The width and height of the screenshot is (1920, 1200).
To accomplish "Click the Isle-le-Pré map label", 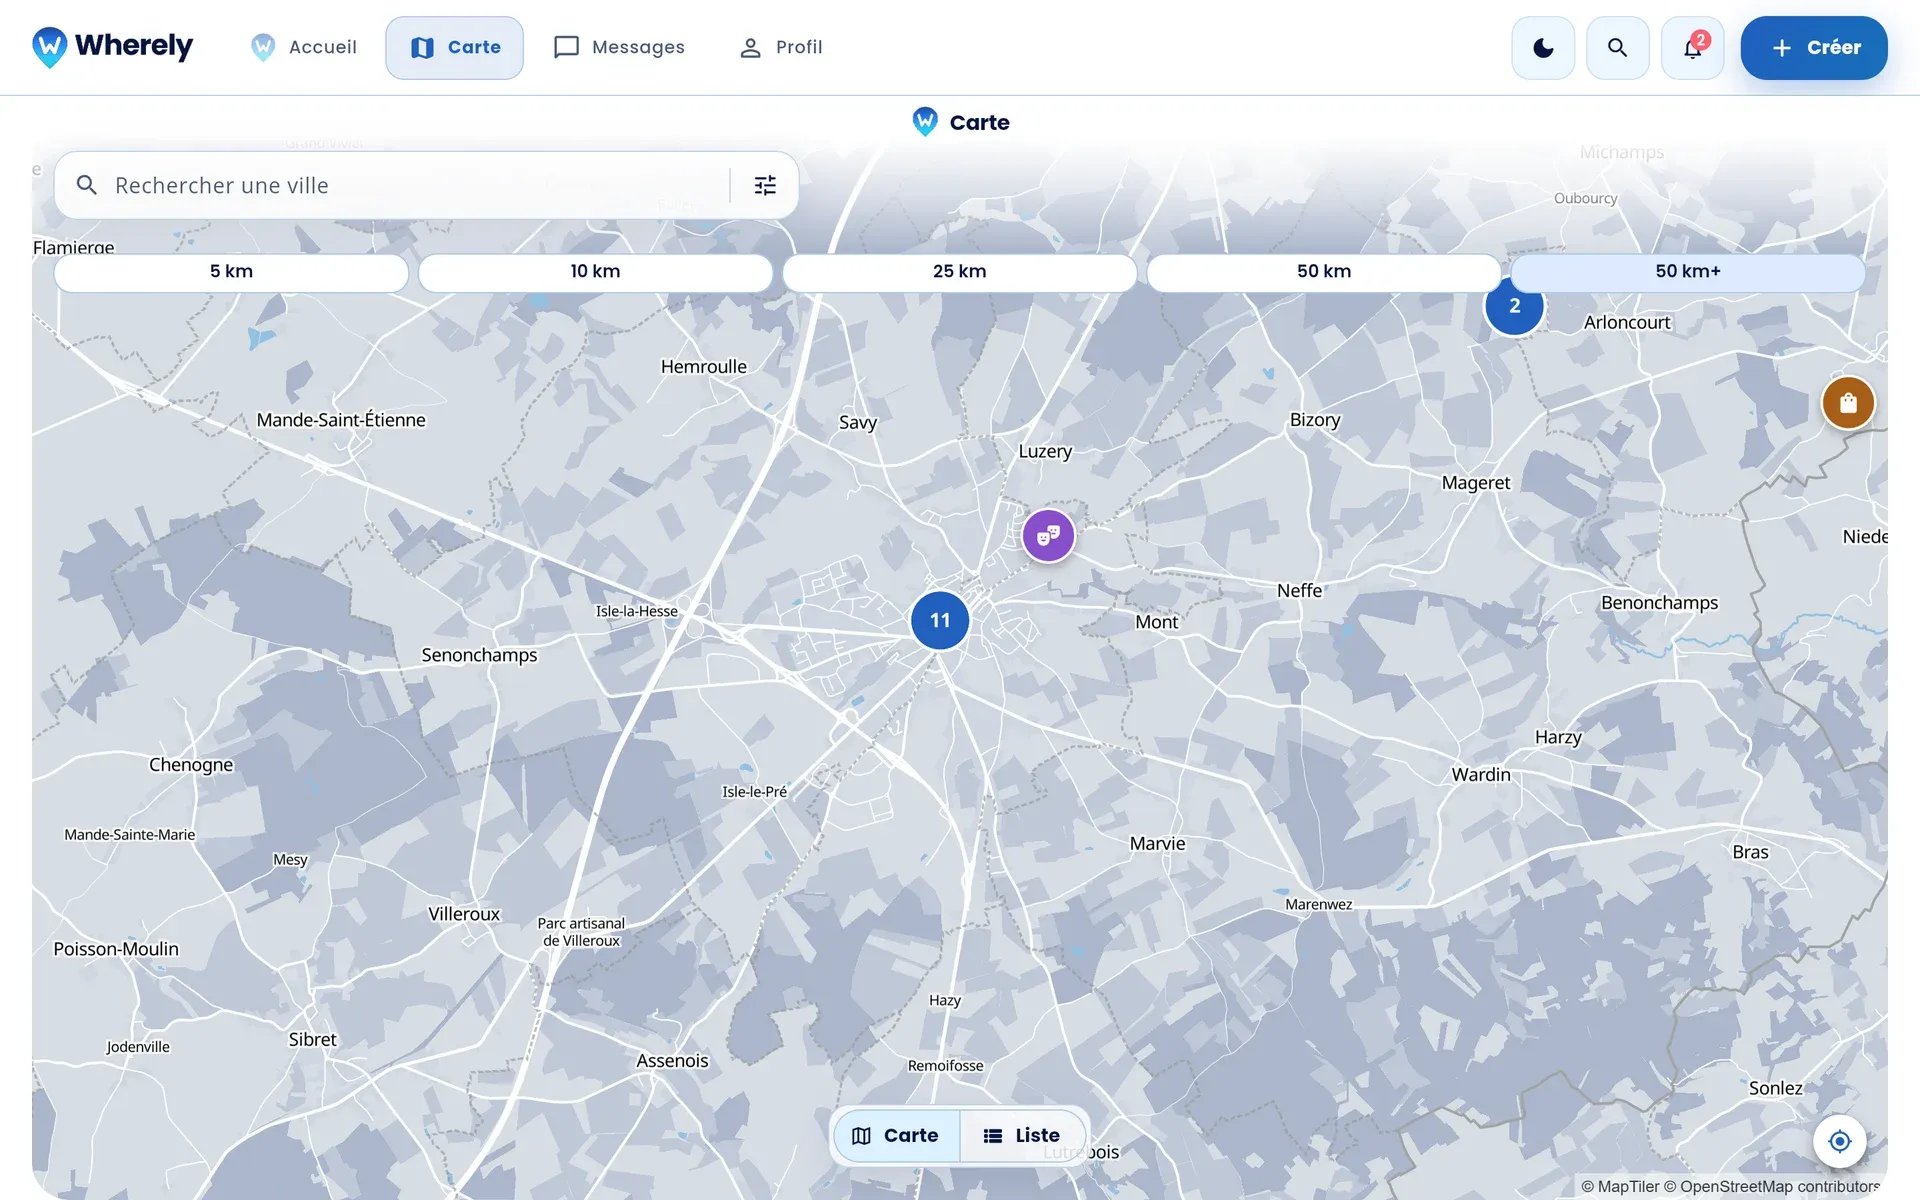I will click(754, 792).
